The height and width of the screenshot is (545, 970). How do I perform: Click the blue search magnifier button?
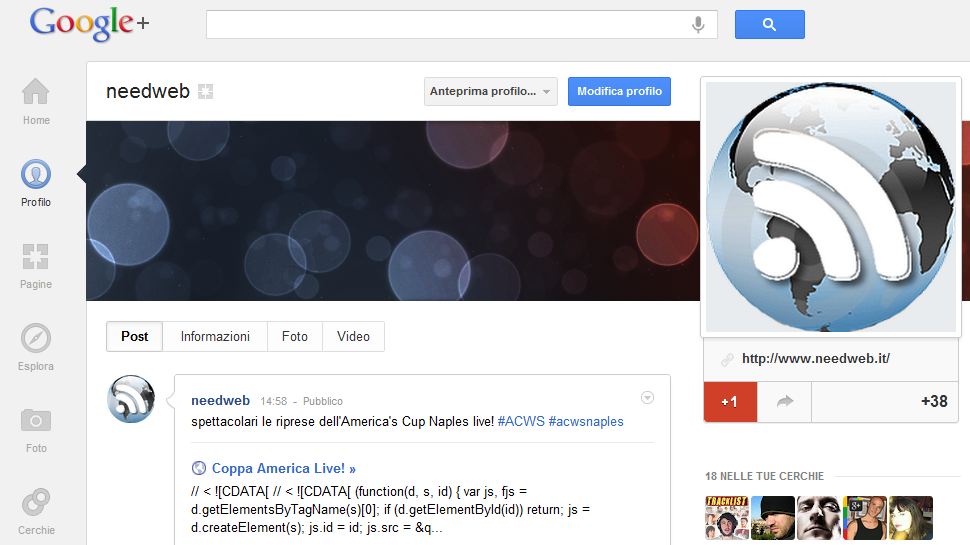(x=770, y=24)
